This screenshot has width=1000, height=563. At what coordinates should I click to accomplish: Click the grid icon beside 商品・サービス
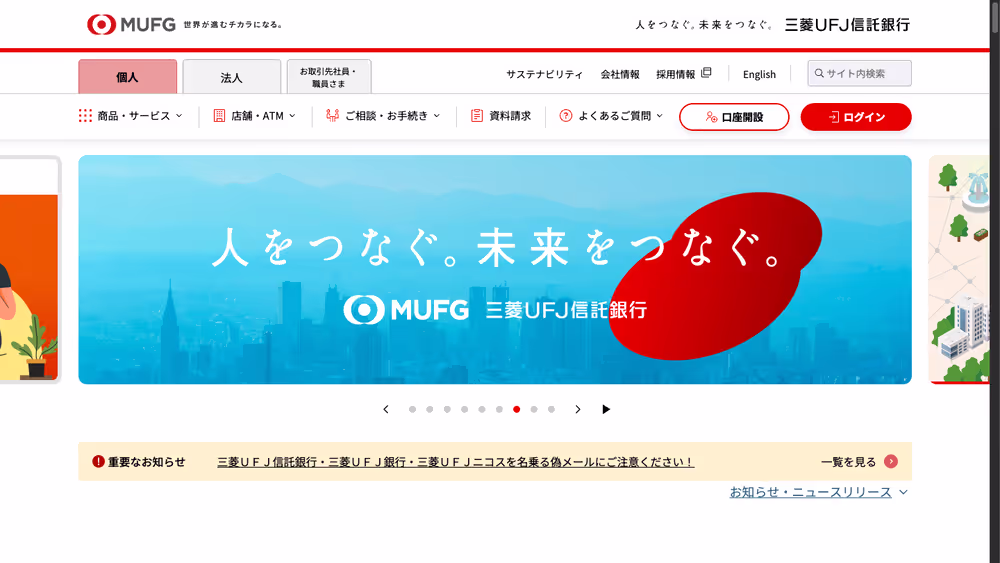(85, 116)
